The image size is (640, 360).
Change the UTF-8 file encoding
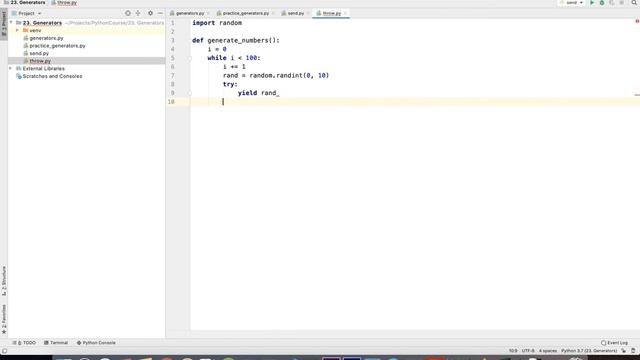tap(528, 351)
